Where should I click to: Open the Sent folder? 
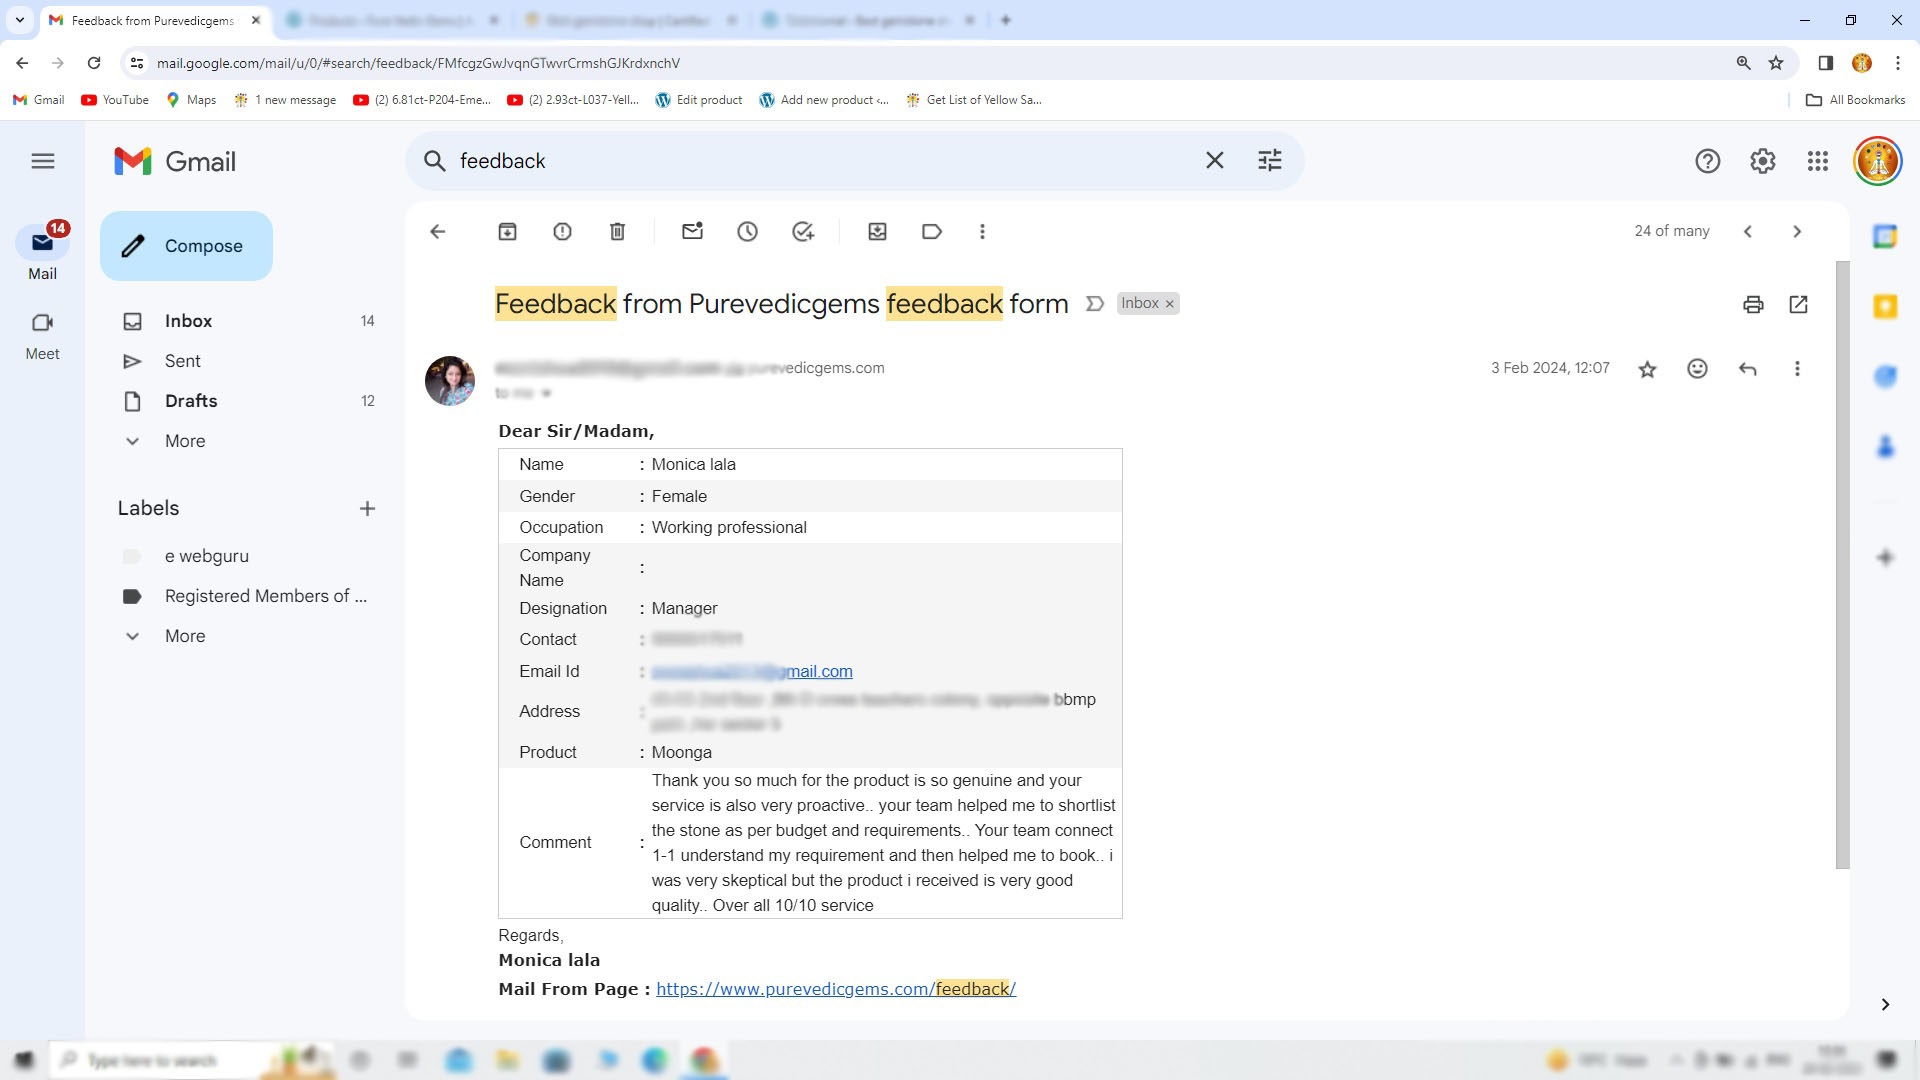point(182,361)
